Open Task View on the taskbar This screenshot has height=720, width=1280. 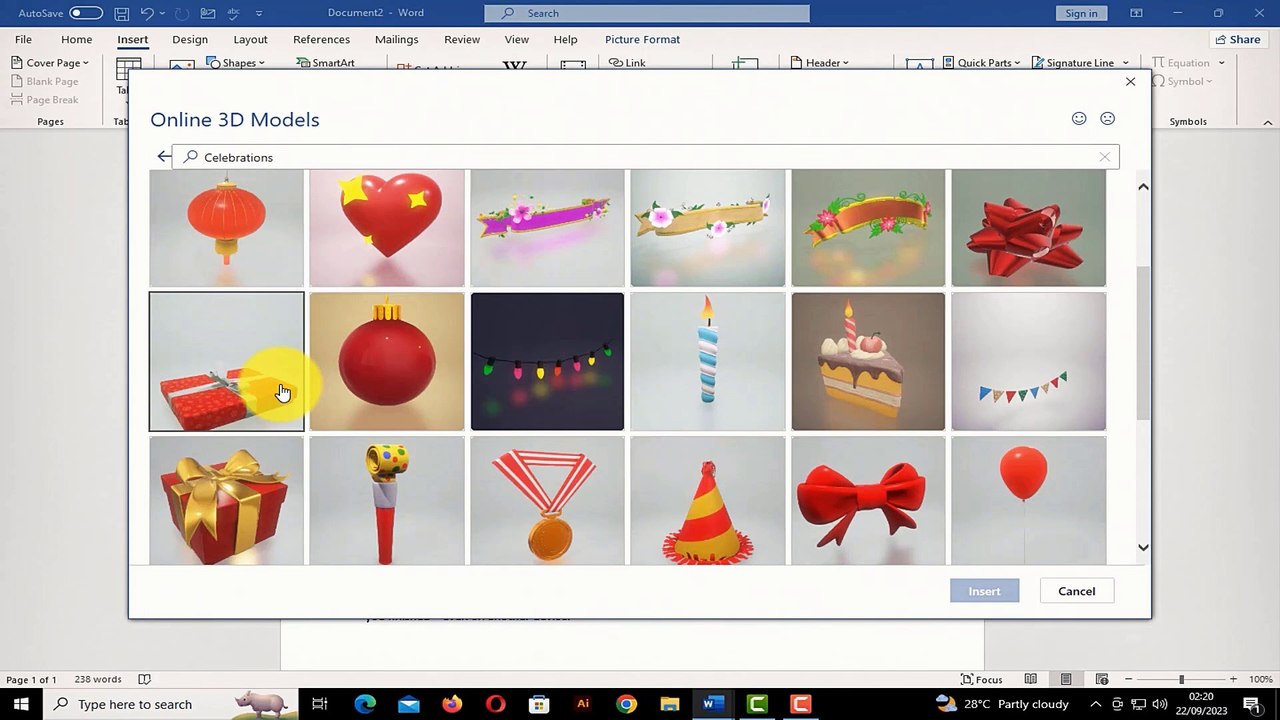[x=320, y=704]
